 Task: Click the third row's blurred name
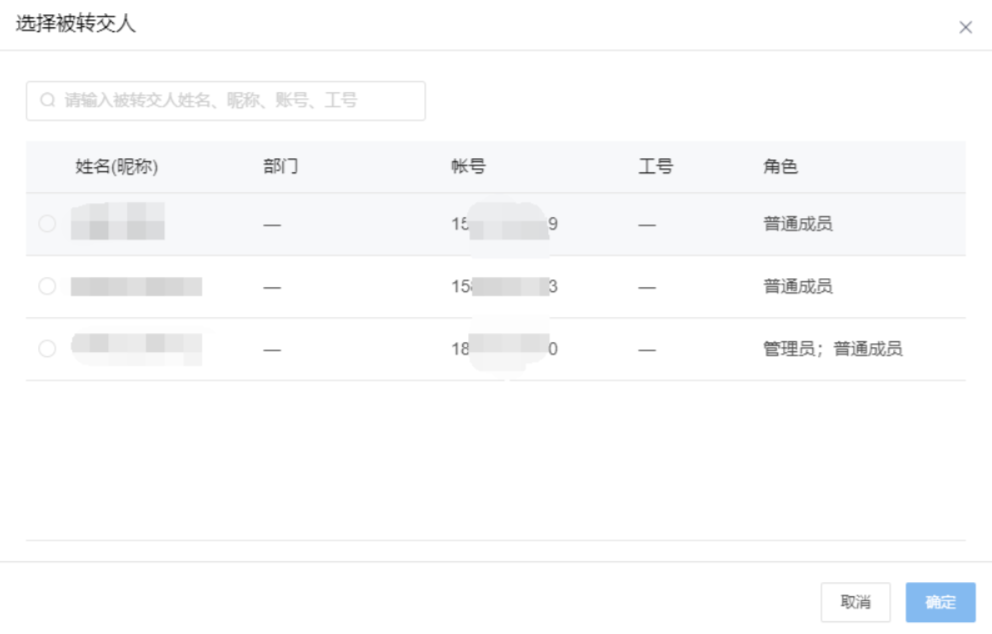(x=136, y=348)
